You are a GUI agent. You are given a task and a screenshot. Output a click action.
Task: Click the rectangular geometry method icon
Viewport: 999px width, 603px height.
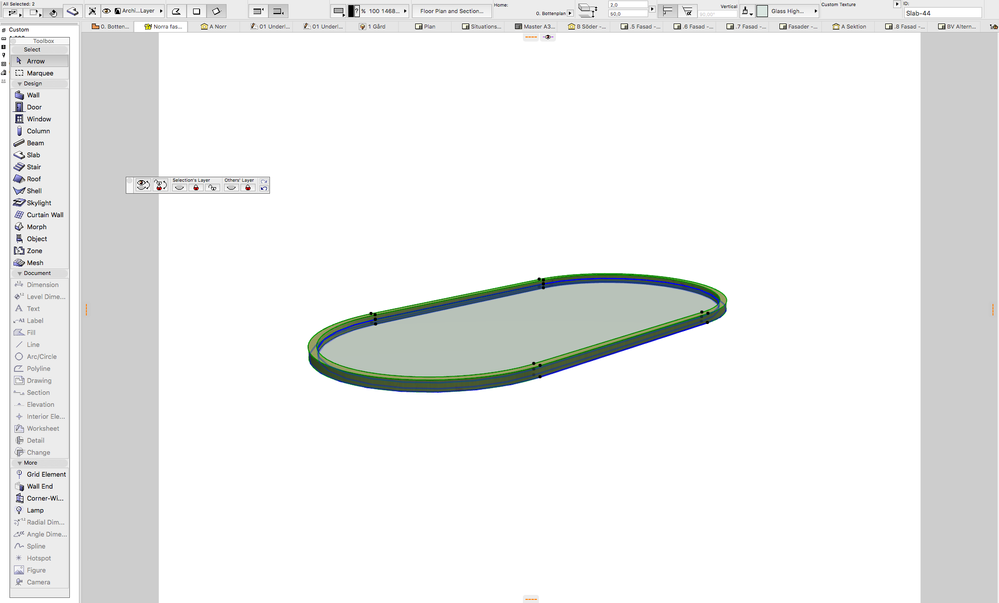pos(197,11)
